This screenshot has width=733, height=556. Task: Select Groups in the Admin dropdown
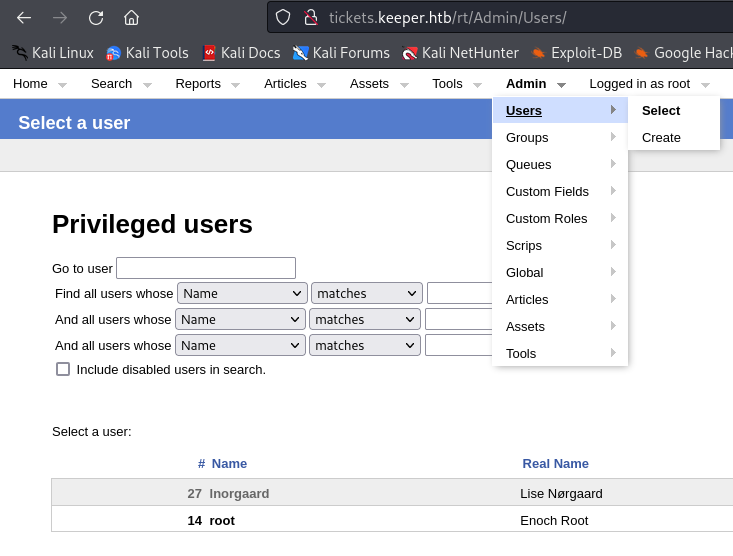click(x=560, y=137)
